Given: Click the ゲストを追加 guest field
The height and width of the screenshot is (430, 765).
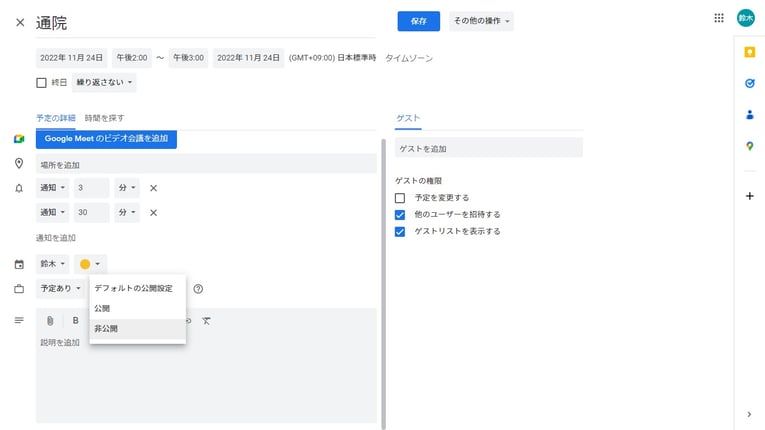Looking at the screenshot, I should tap(489, 148).
